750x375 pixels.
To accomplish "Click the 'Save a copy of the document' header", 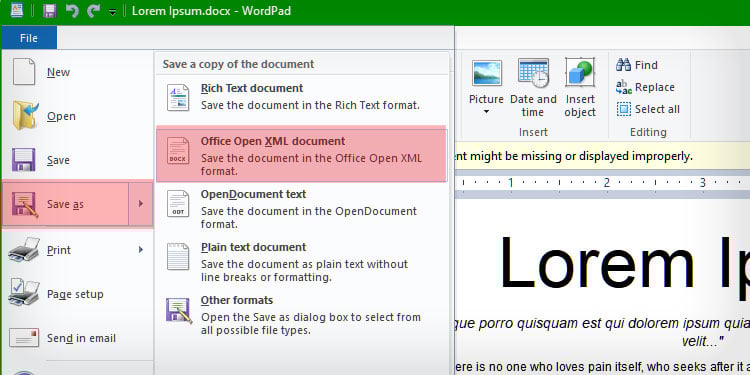I will (238, 64).
